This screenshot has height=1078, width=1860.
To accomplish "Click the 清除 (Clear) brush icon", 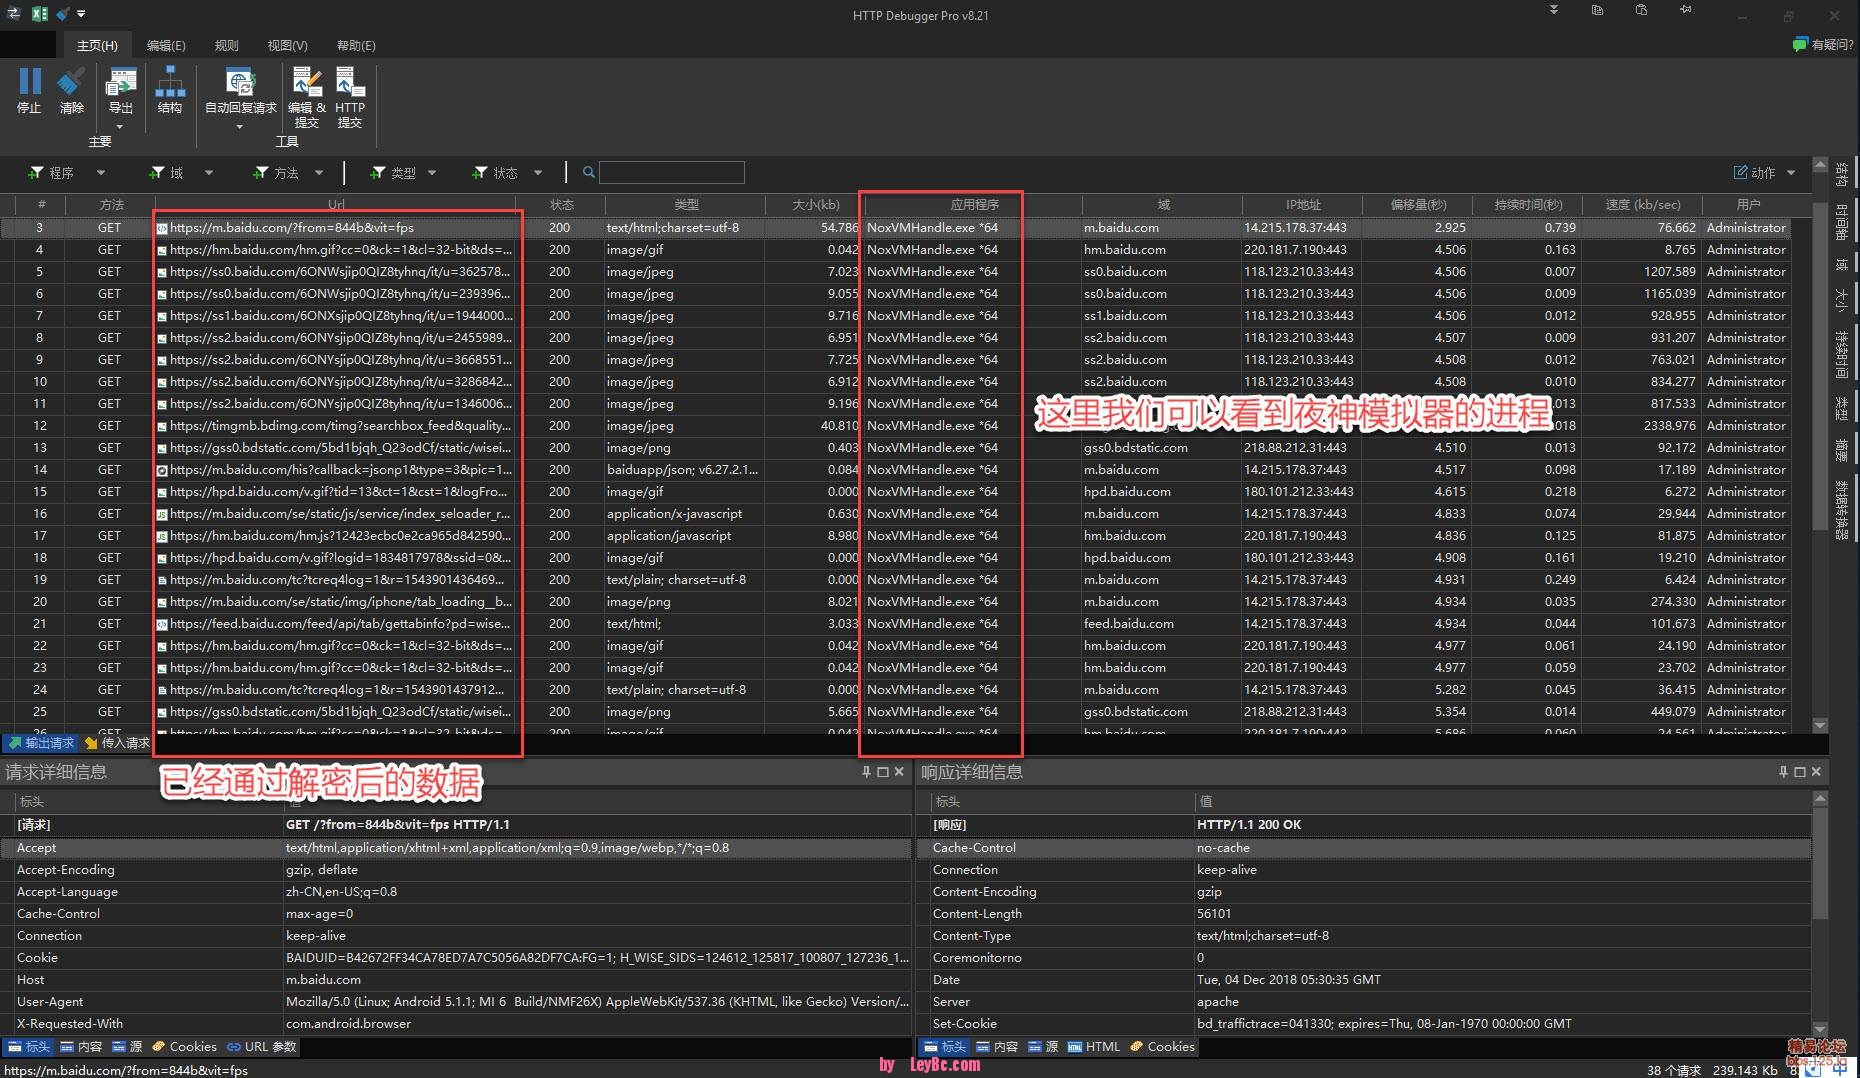I will coord(71,81).
